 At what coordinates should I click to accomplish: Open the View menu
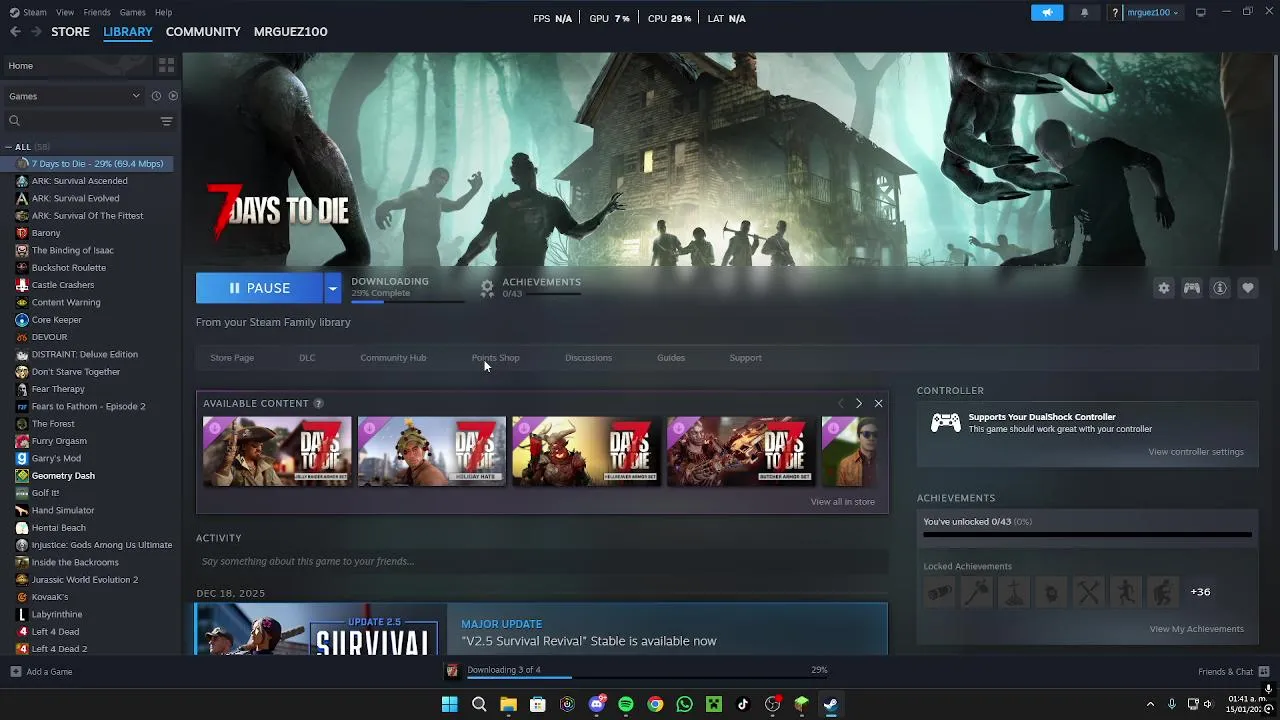[x=65, y=12]
